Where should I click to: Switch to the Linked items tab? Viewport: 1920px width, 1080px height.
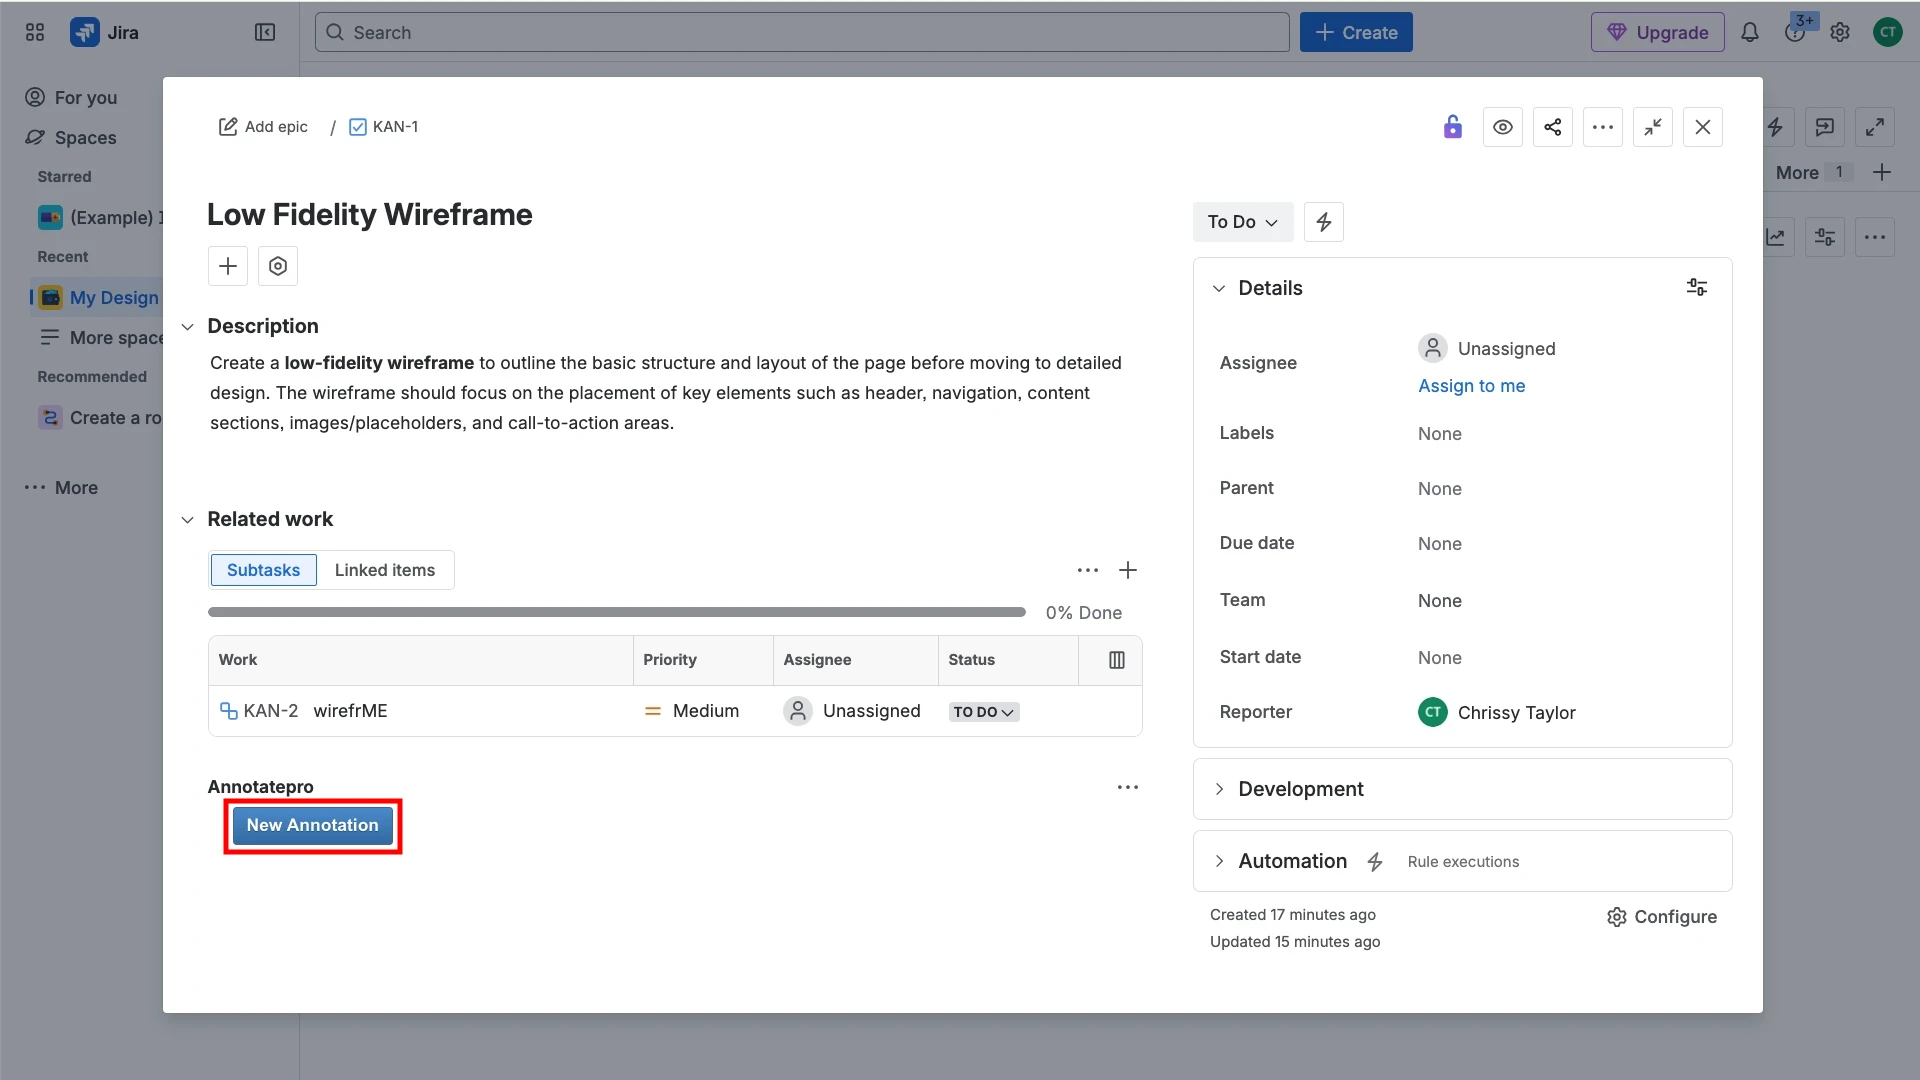click(385, 570)
